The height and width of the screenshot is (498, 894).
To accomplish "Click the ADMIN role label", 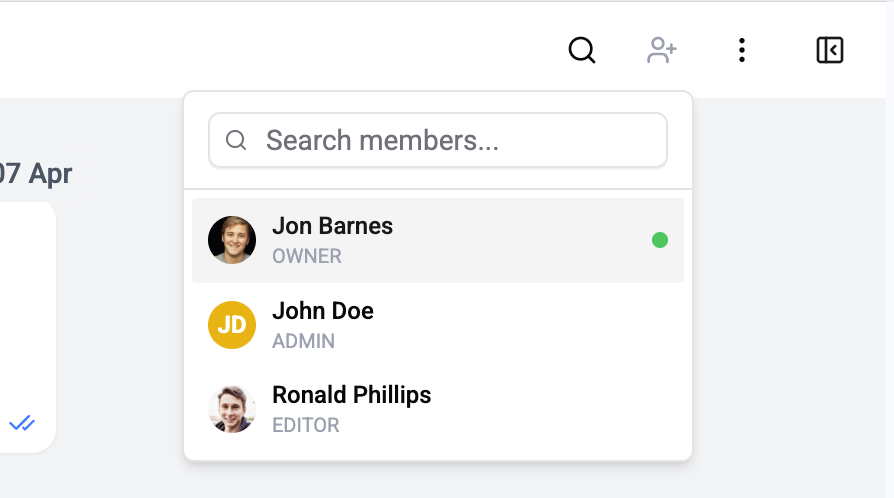I will (x=303, y=341).
